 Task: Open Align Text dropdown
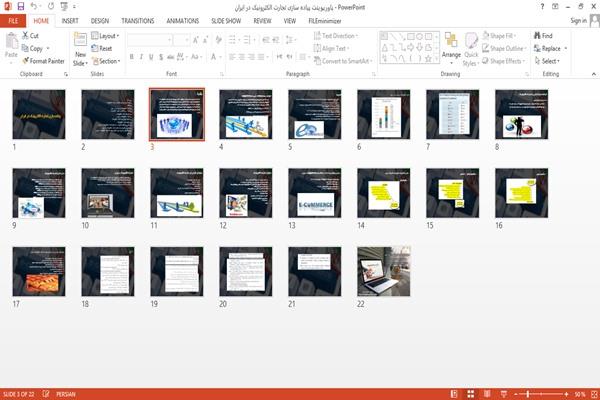(331, 48)
